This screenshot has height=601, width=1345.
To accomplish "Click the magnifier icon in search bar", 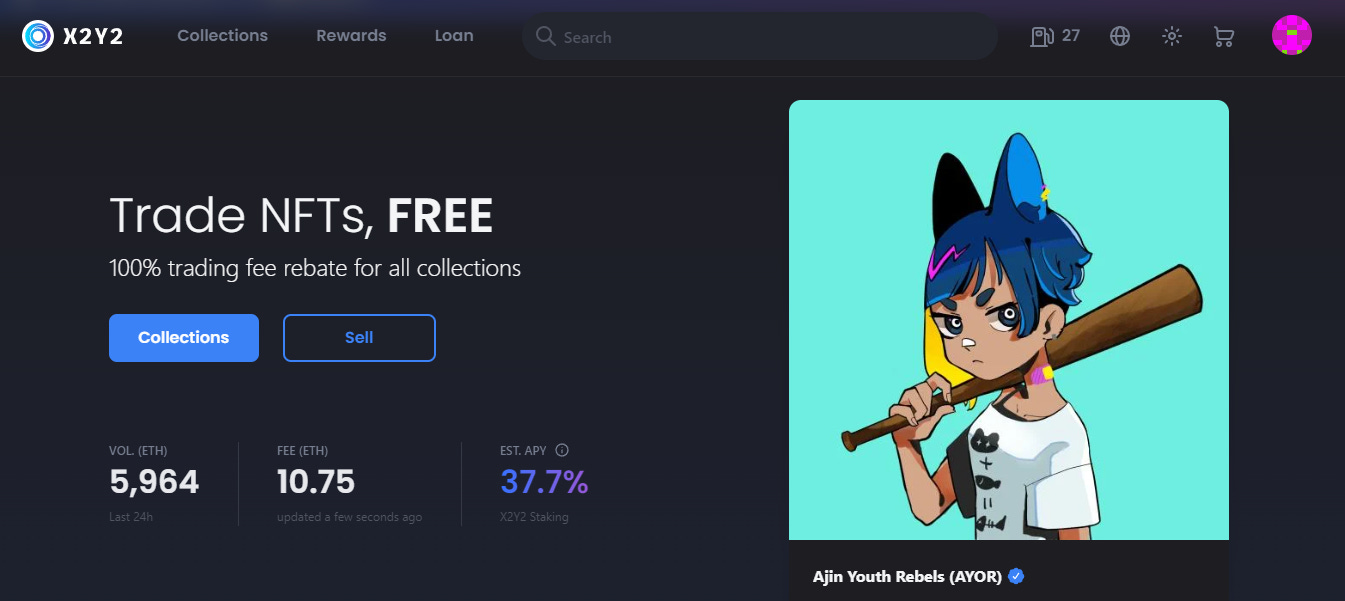I will (545, 36).
